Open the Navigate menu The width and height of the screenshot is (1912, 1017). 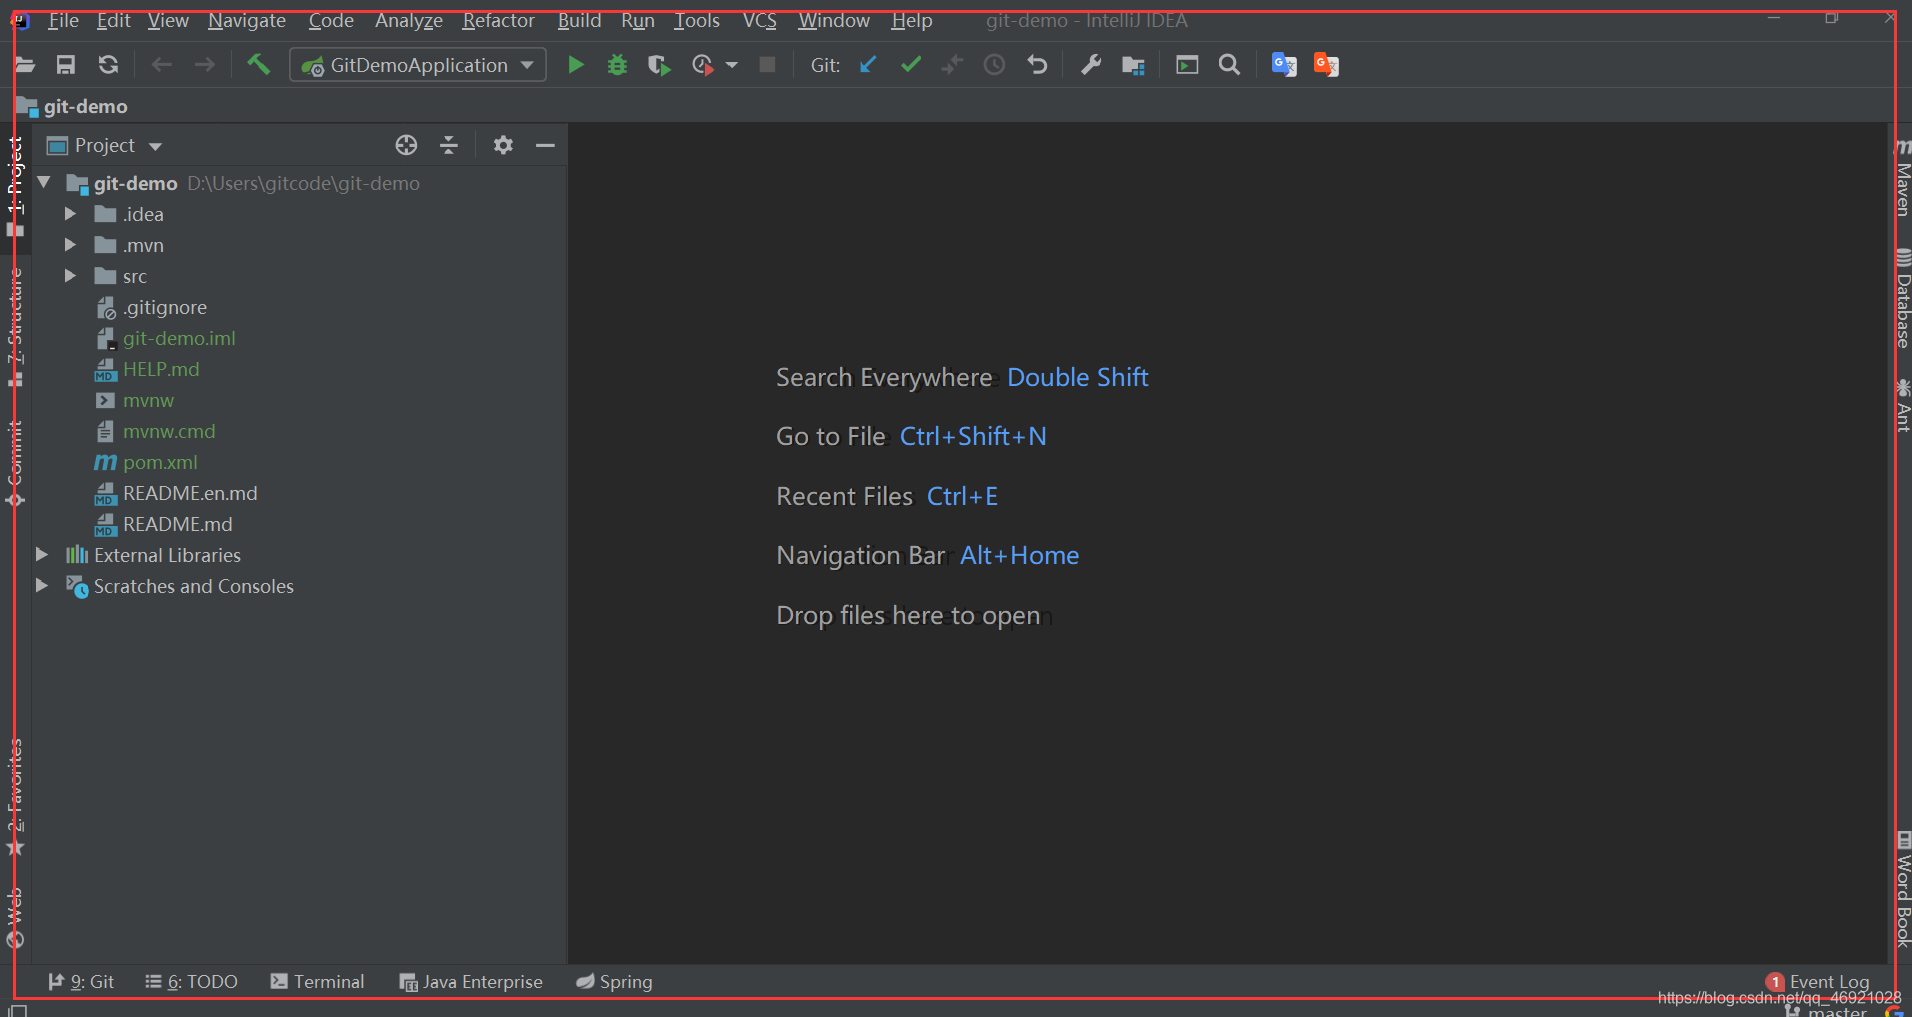pos(247,20)
